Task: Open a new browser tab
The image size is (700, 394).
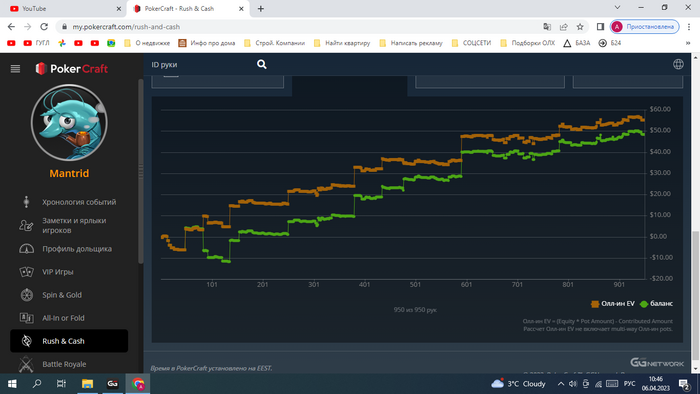Action: tap(261, 8)
